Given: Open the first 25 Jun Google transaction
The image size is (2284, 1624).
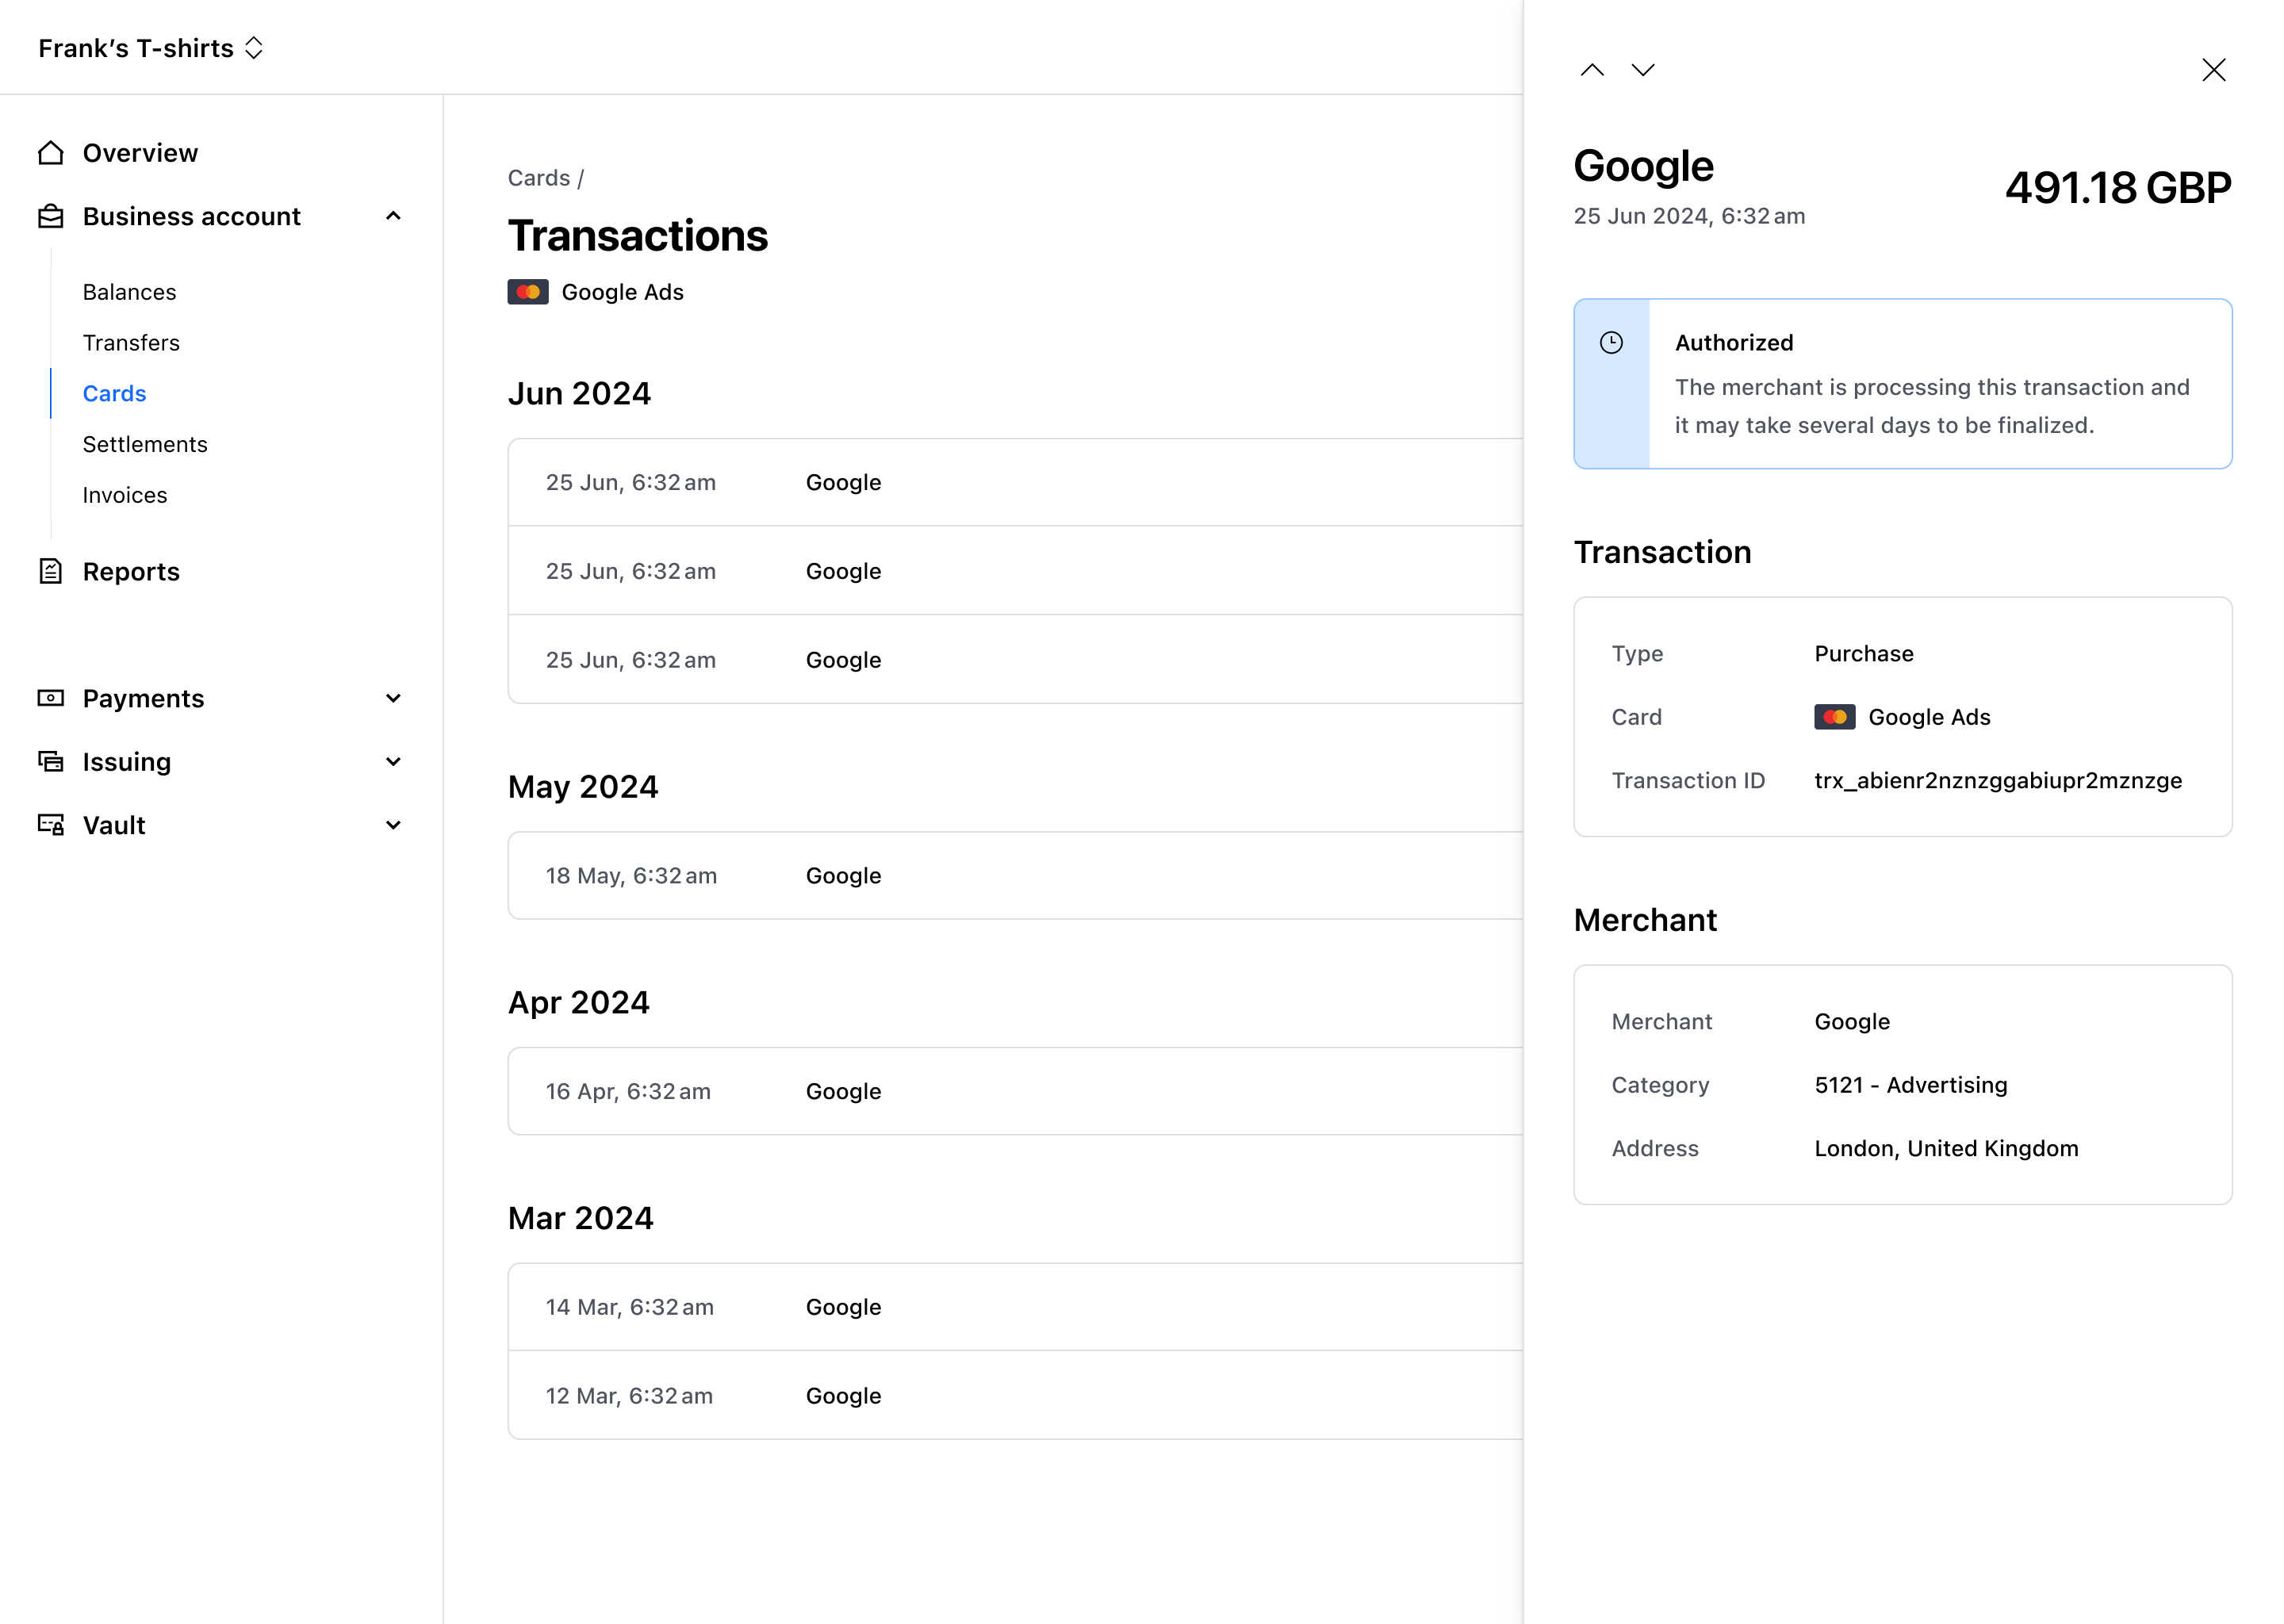Looking at the screenshot, I should (x=1015, y=482).
